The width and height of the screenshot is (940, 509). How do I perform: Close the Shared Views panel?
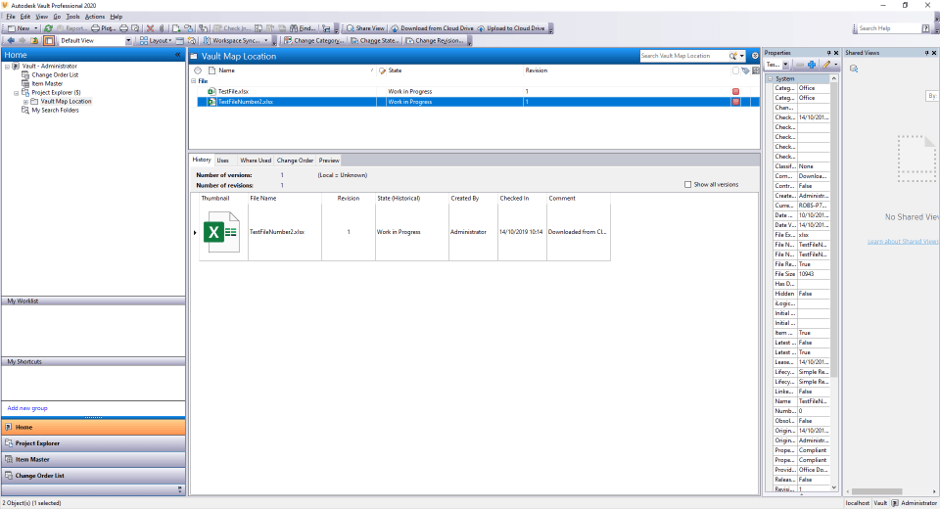[933, 53]
